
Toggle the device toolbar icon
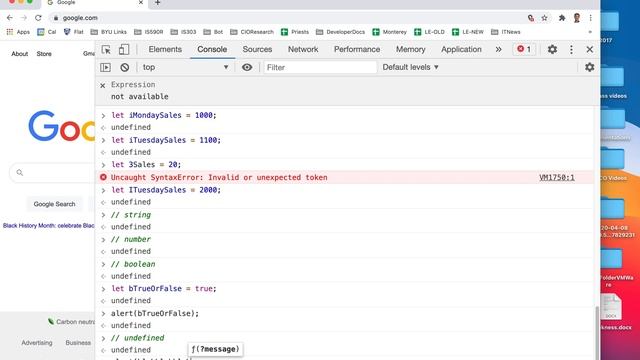pos(124,49)
